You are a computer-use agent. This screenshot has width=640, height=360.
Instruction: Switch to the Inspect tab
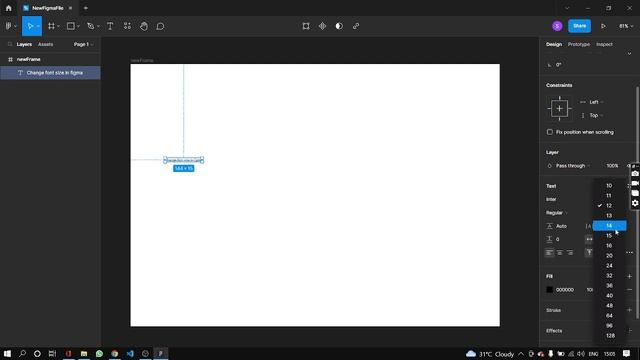pyautogui.click(x=604, y=44)
